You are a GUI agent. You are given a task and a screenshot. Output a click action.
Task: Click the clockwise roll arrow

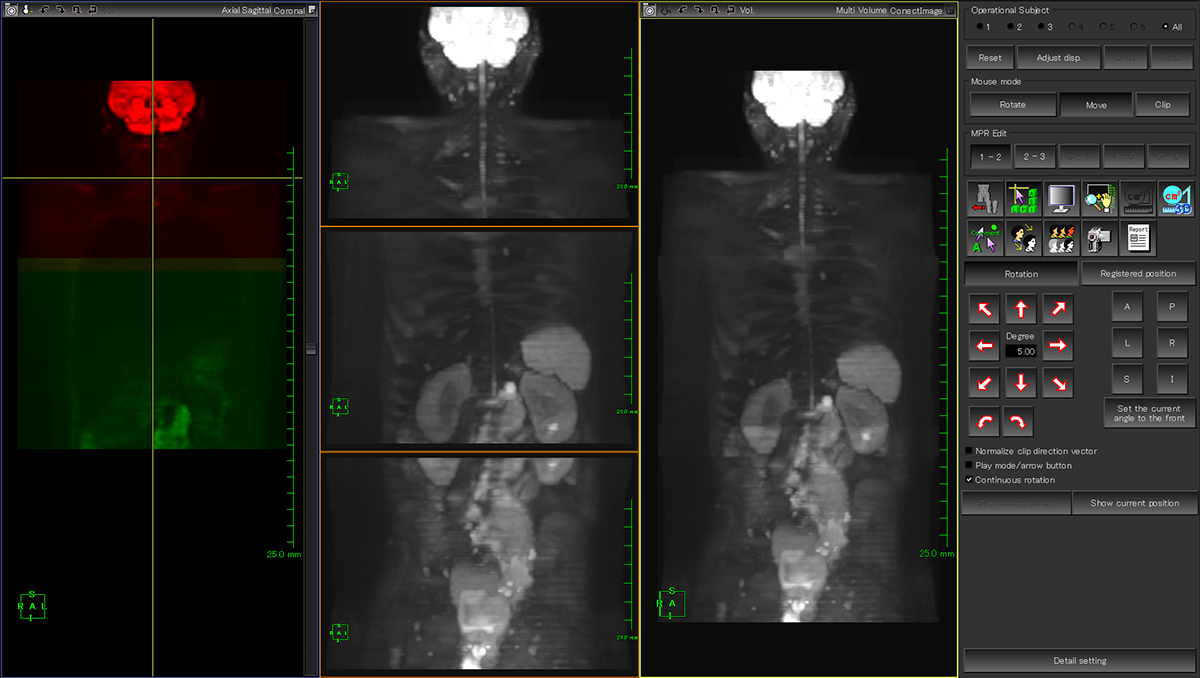[1018, 422]
